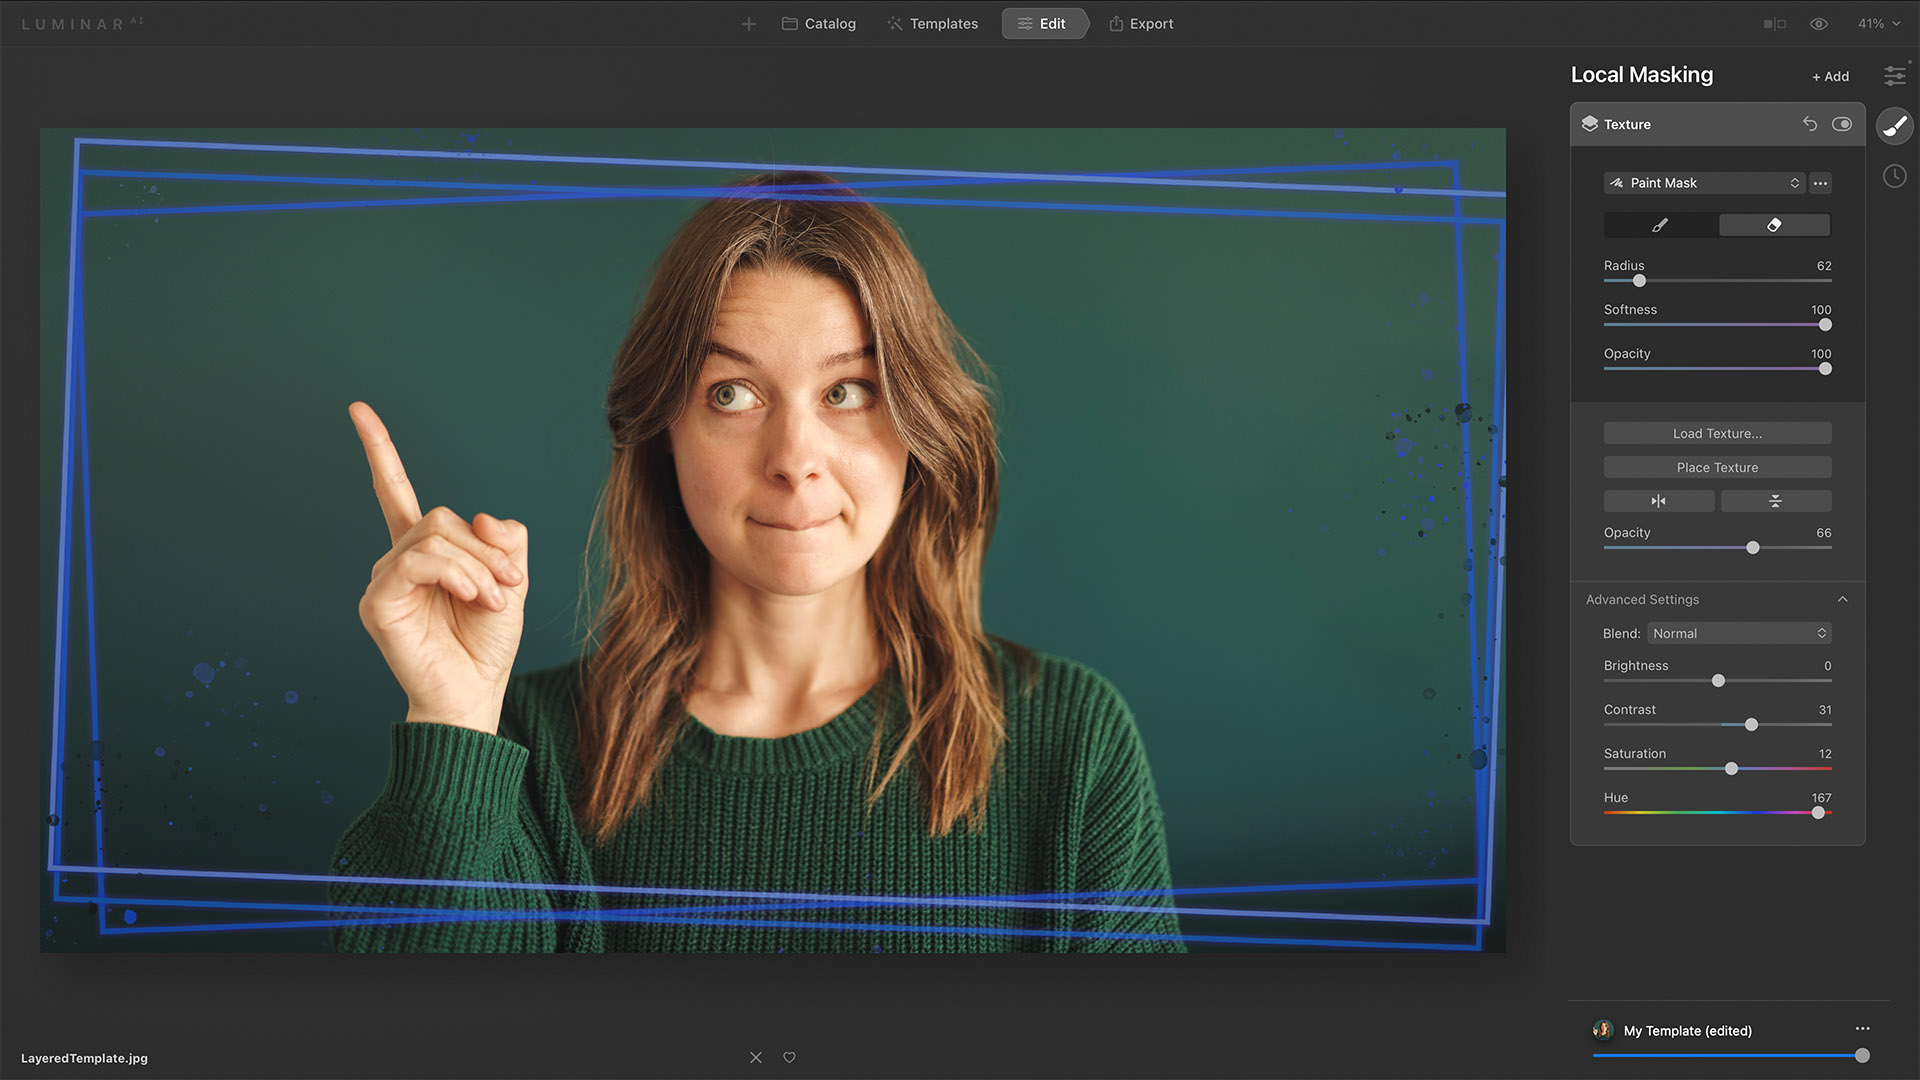
Task: Open the Paint Mask dropdown
Action: (x=1704, y=183)
